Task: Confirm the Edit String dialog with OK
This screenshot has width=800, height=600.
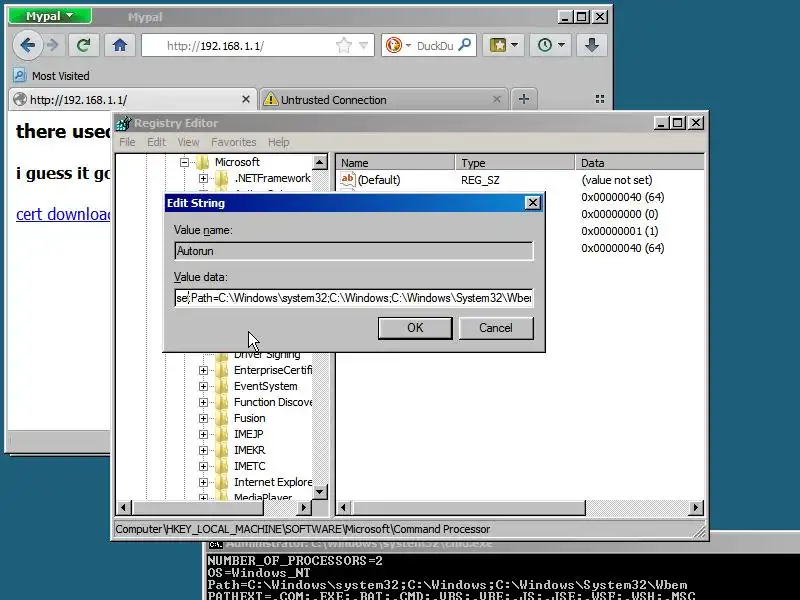Action: pos(415,328)
